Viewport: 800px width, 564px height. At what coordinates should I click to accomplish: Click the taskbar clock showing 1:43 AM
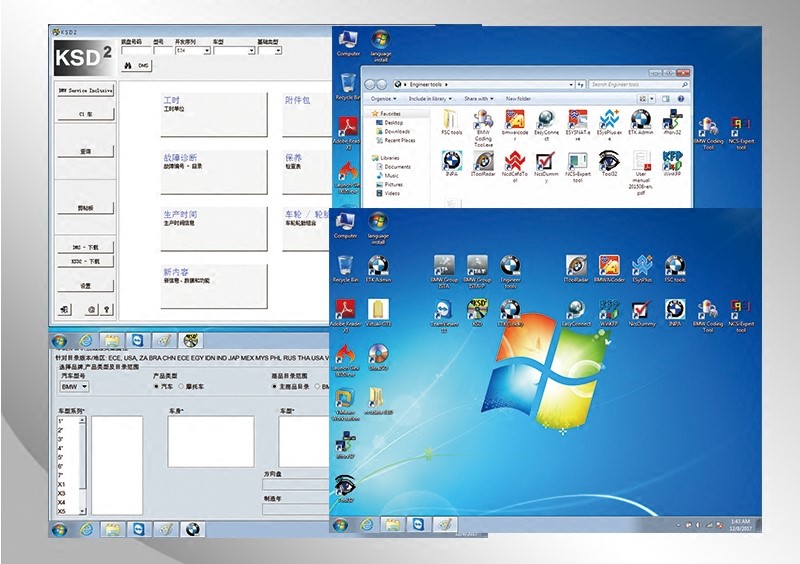740,525
